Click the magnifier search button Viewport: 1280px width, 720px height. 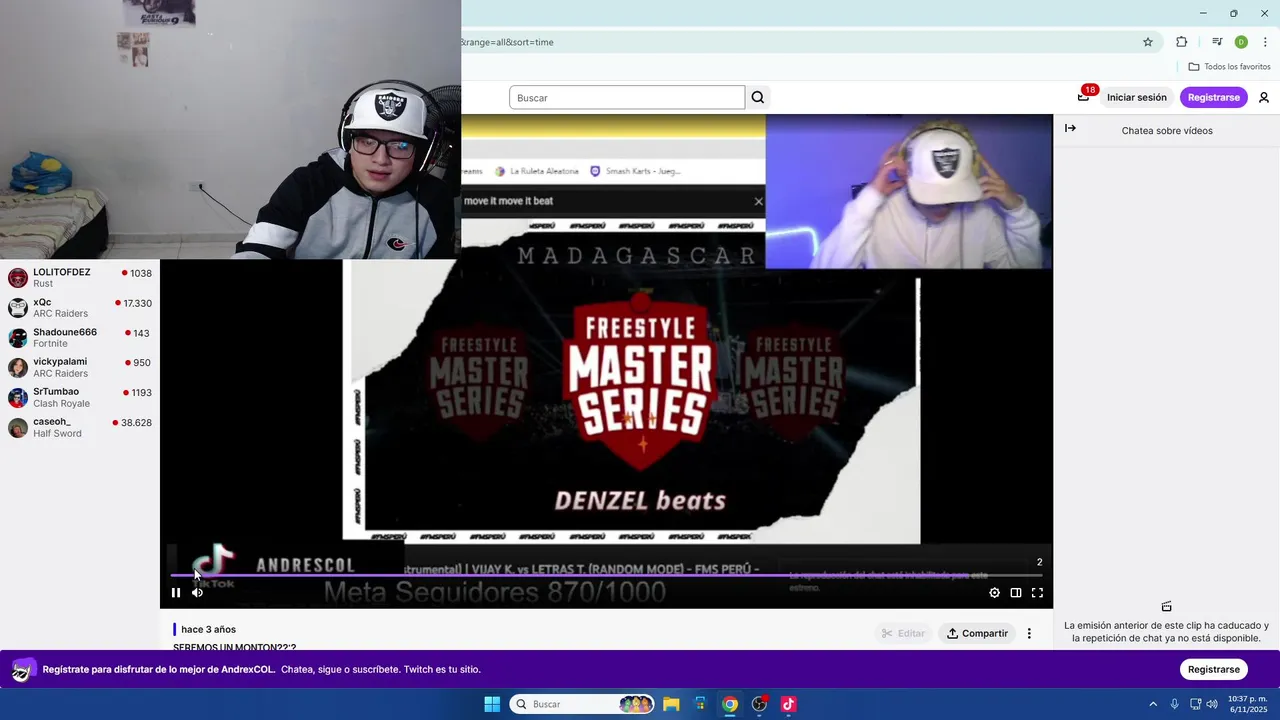(x=758, y=97)
